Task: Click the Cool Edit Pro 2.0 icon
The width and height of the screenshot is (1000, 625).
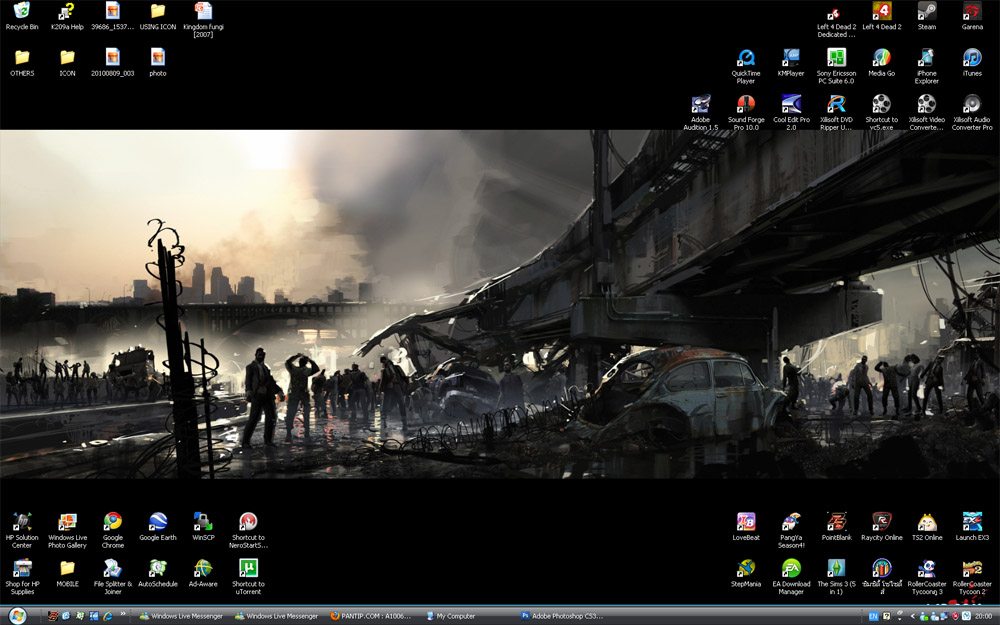Action: pyautogui.click(x=791, y=113)
